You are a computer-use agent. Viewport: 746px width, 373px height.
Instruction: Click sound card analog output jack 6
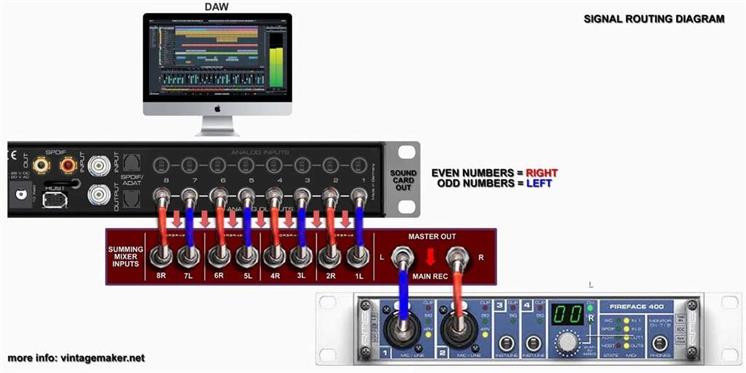tap(218, 195)
